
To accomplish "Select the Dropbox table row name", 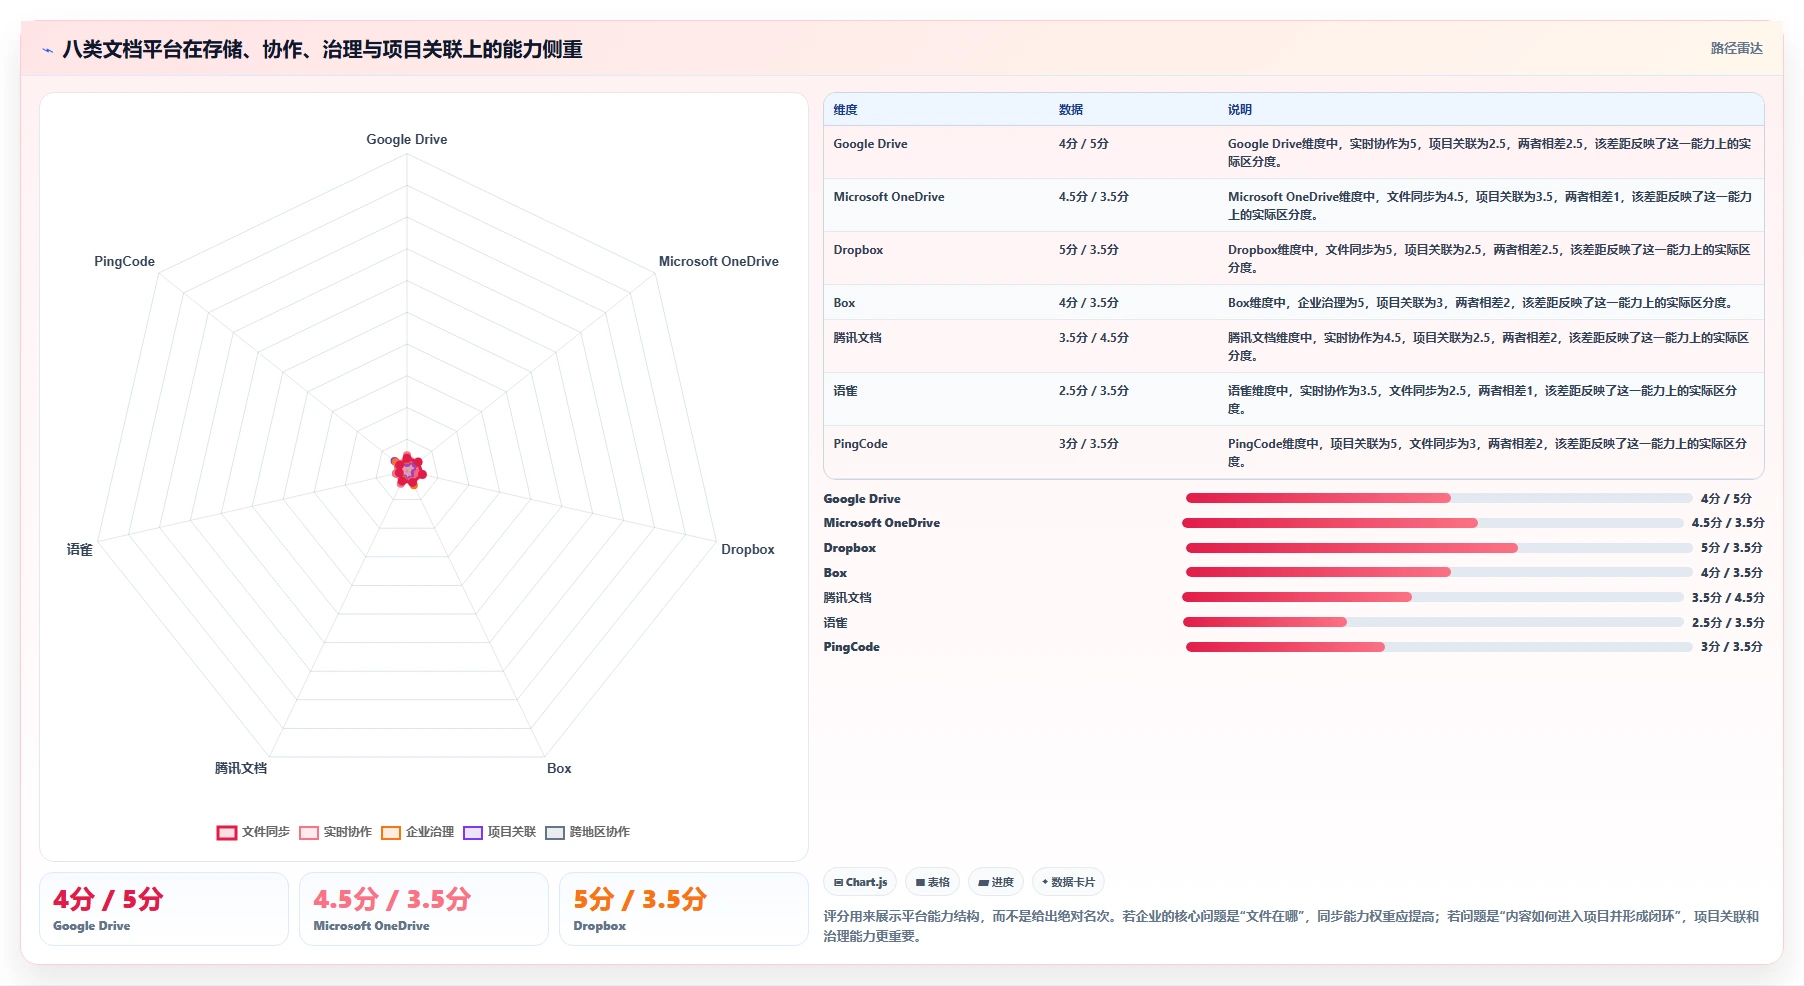I will [x=858, y=250].
